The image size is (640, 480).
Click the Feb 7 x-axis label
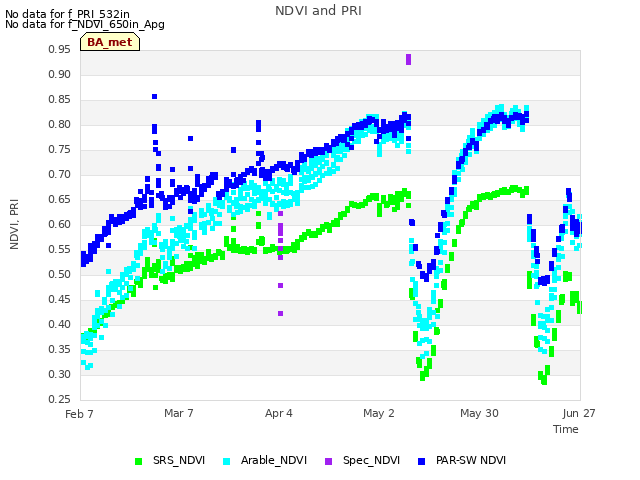coord(79,414)
